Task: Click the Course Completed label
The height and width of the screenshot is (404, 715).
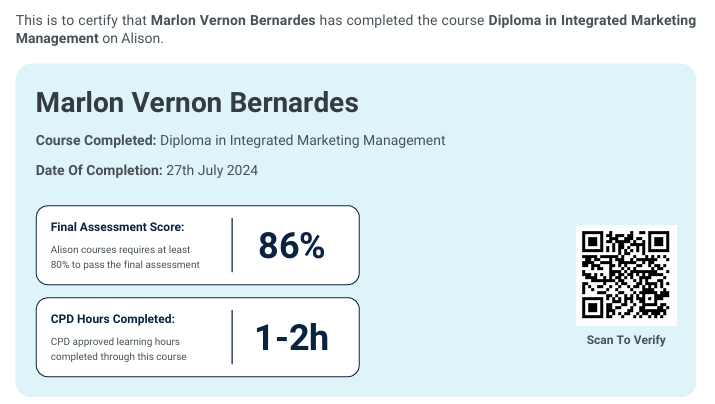Action: tap(95, 140)
